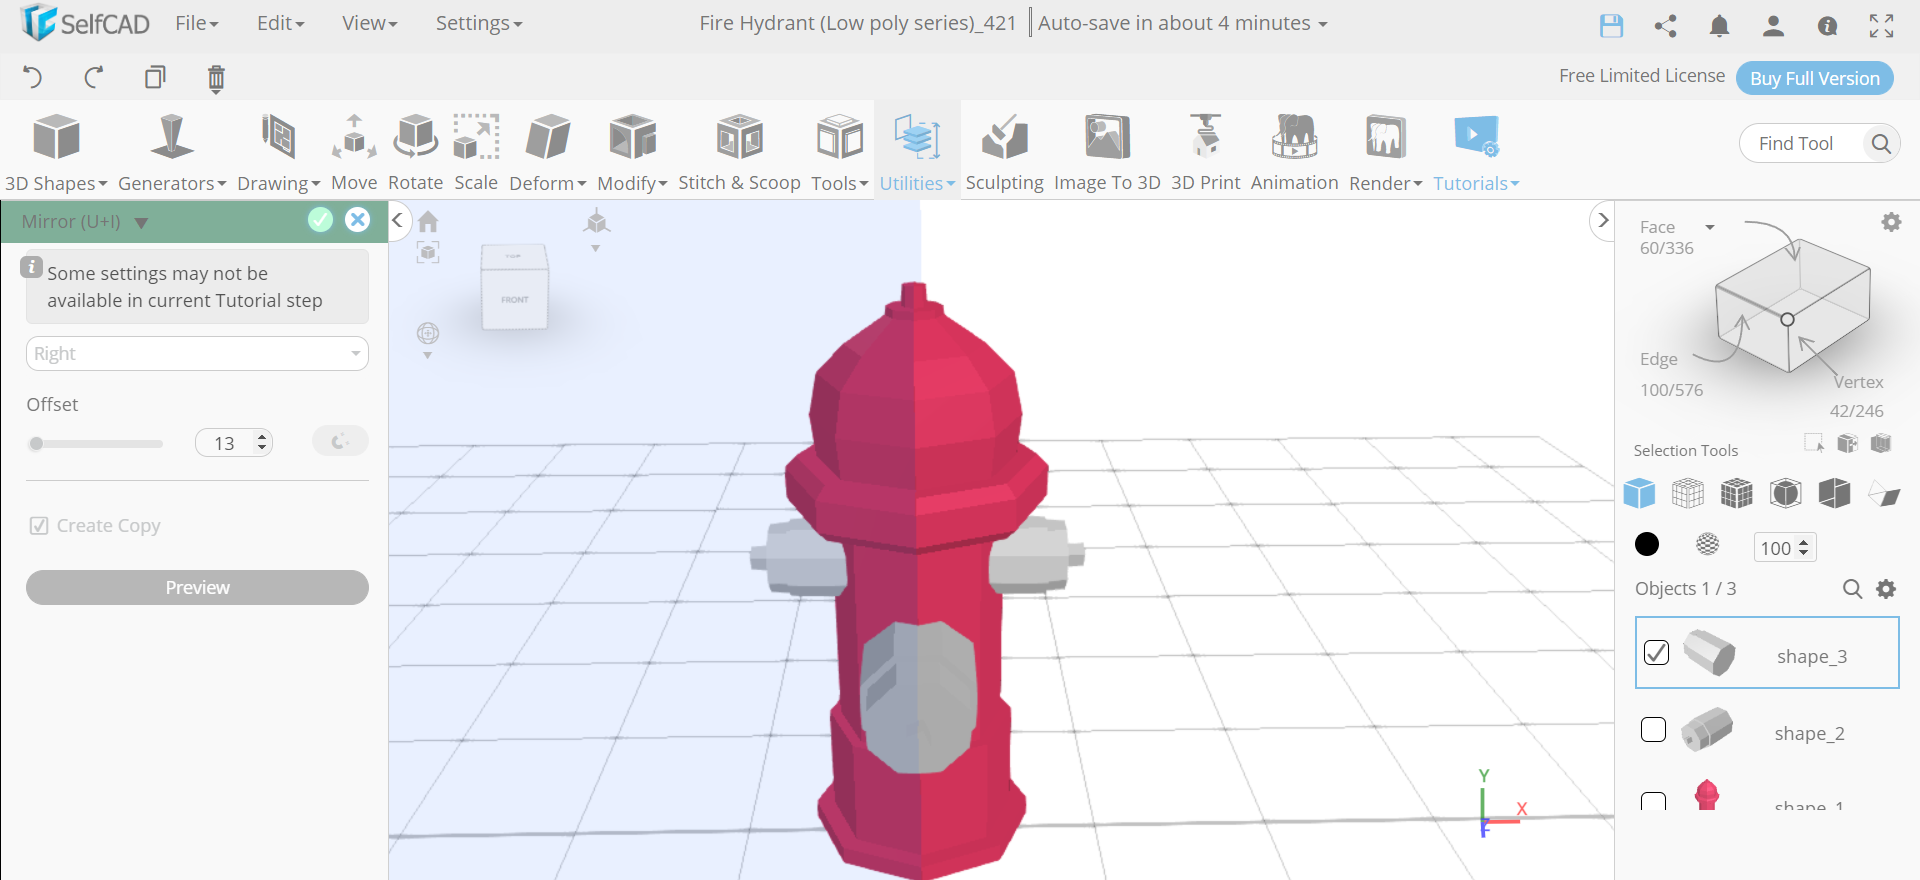
Task: Open the Tutorials dropdown
Action: [x=1476, y=152]
